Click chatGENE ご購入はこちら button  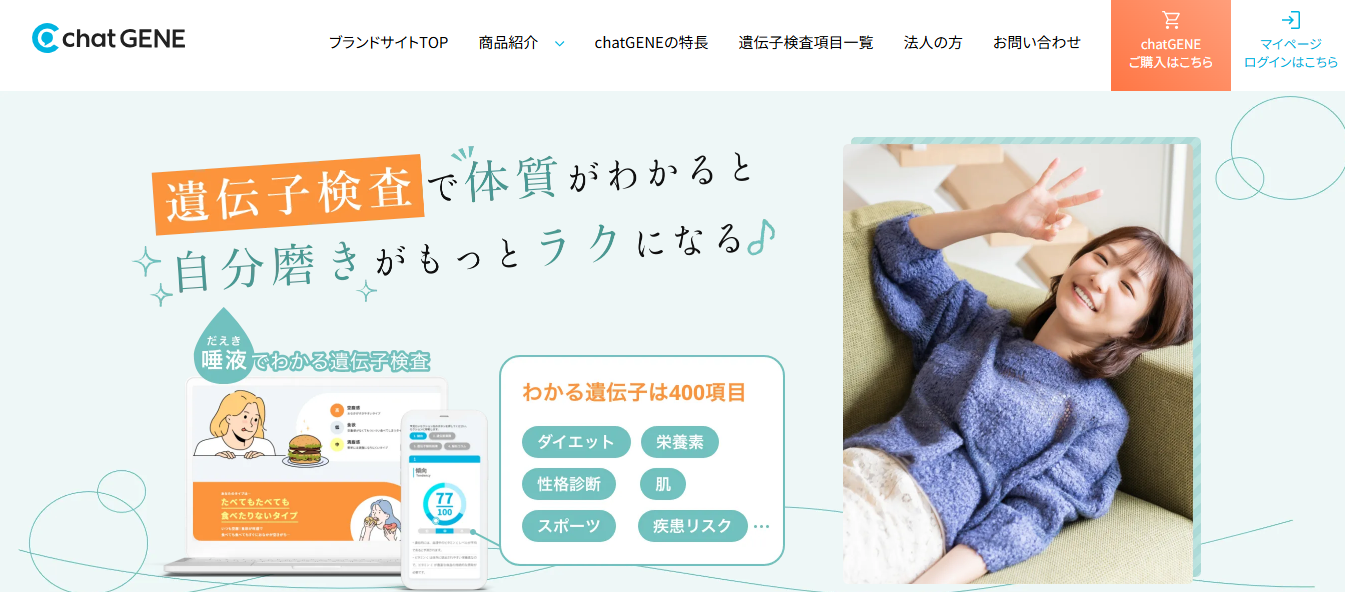tap(1171, 45)
